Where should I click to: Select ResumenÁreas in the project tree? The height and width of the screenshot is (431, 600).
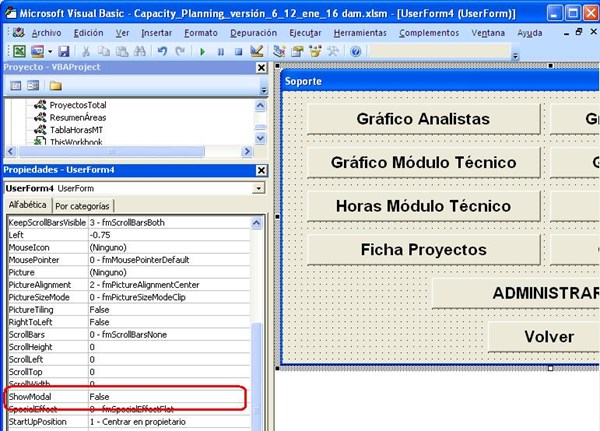[x=78, y=118]
